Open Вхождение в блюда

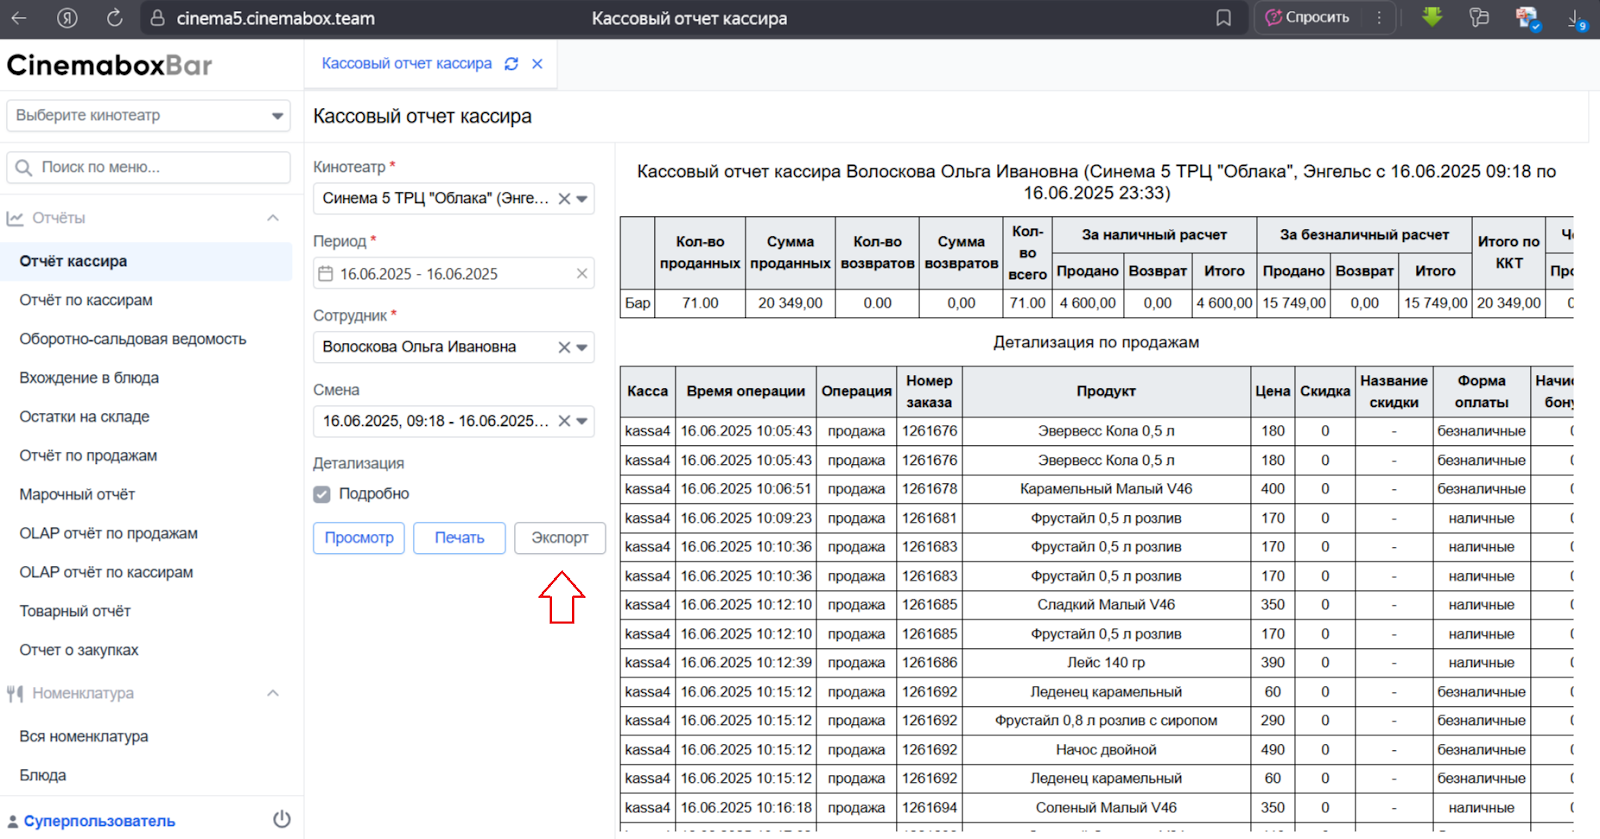[x=89, y=378]
